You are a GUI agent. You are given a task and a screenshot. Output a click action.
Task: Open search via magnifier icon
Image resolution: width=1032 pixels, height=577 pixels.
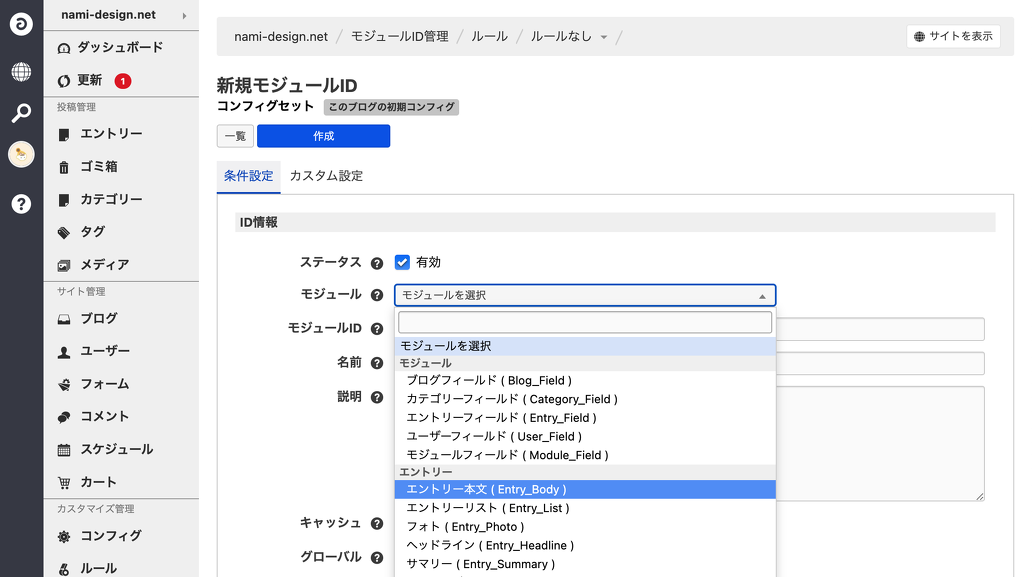click(21, 113)
